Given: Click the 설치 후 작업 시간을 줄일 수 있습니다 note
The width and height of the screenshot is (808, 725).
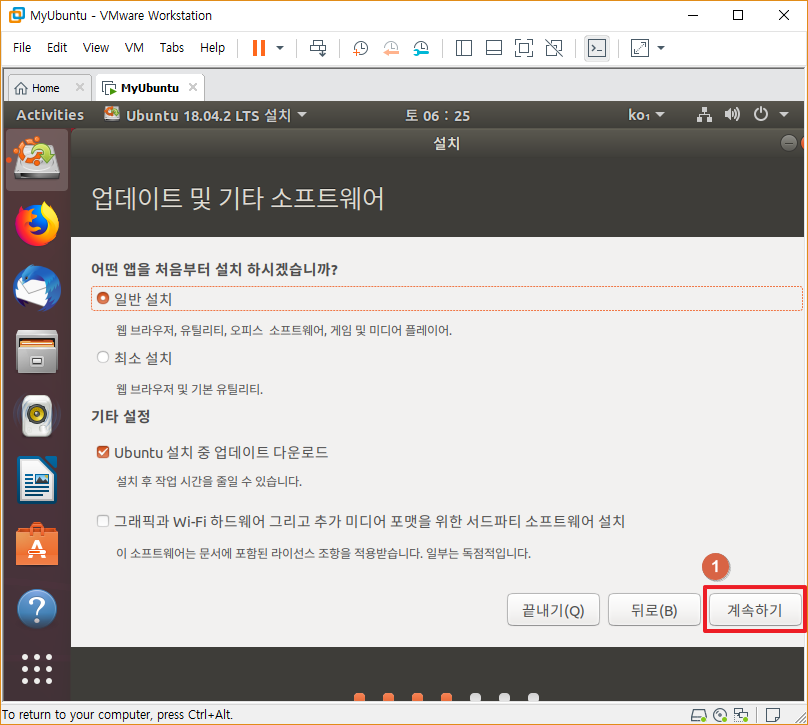Looking at the screenshot, I should [x=209, y=481].
